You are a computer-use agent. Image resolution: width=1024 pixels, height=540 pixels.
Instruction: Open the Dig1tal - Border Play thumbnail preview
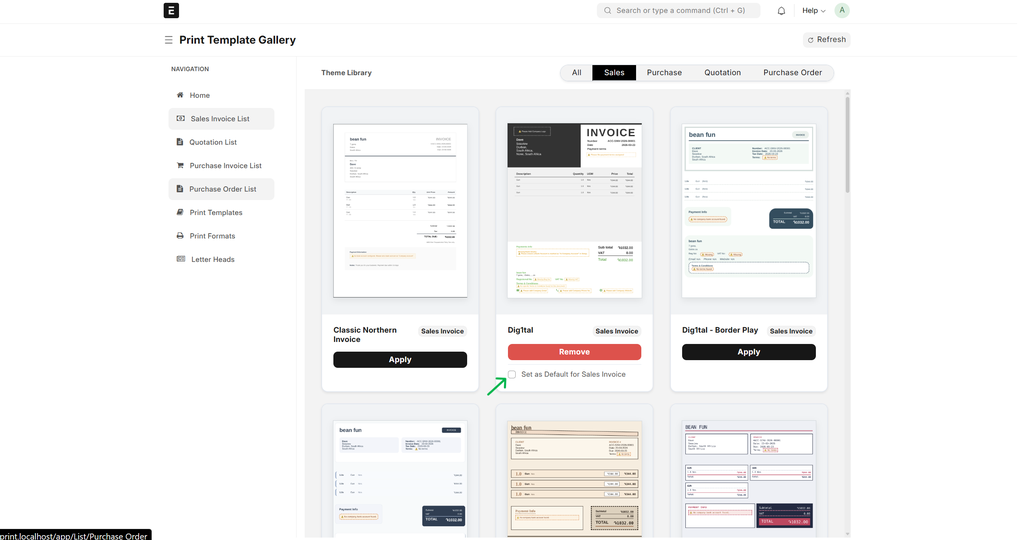pyautogui.click(x=748, y=211)
